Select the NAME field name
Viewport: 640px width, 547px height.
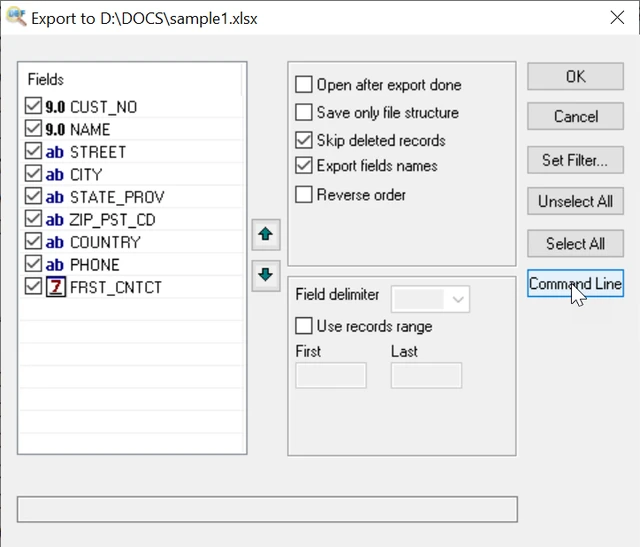click(x=90, y=129)
